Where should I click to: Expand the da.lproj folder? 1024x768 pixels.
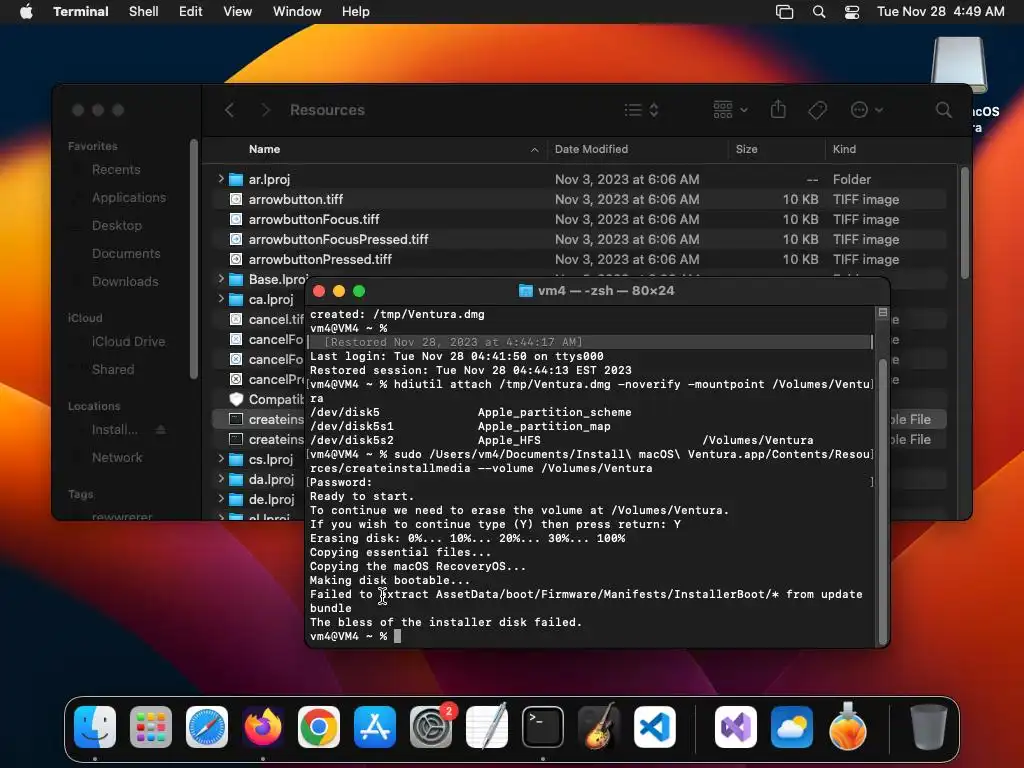tap(221, 479)
